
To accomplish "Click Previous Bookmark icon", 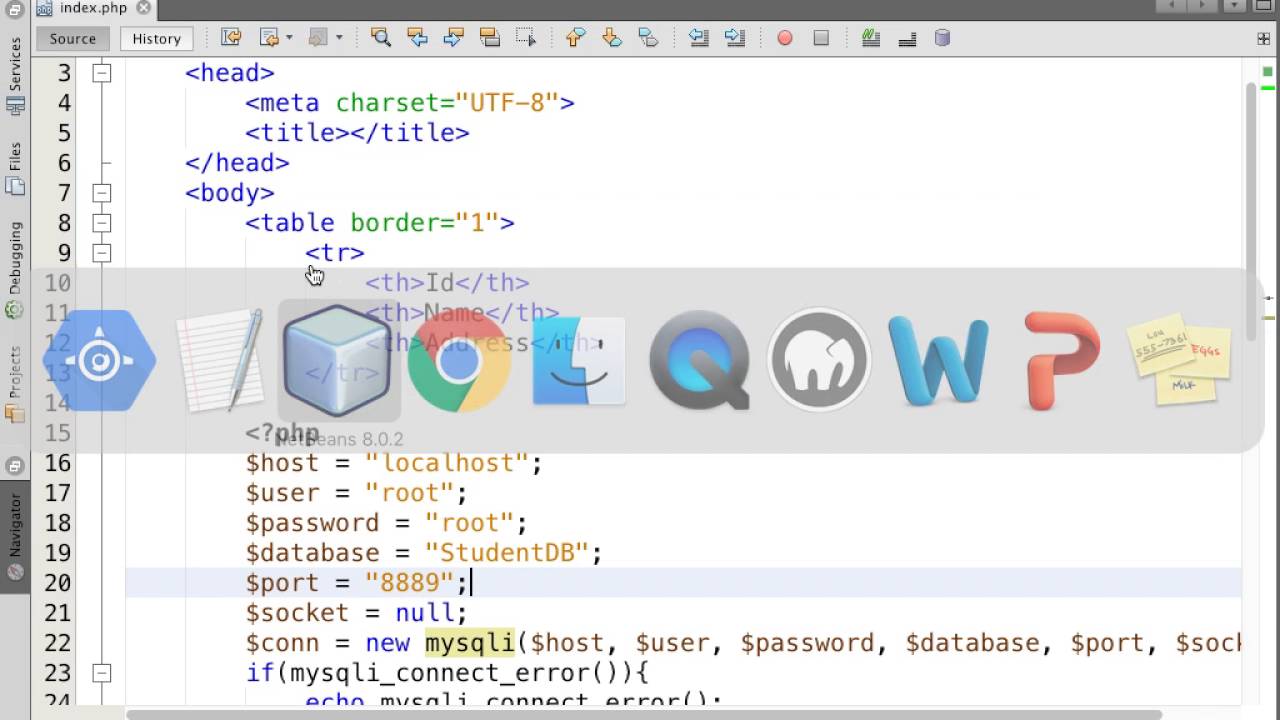I will pos(575,38).
